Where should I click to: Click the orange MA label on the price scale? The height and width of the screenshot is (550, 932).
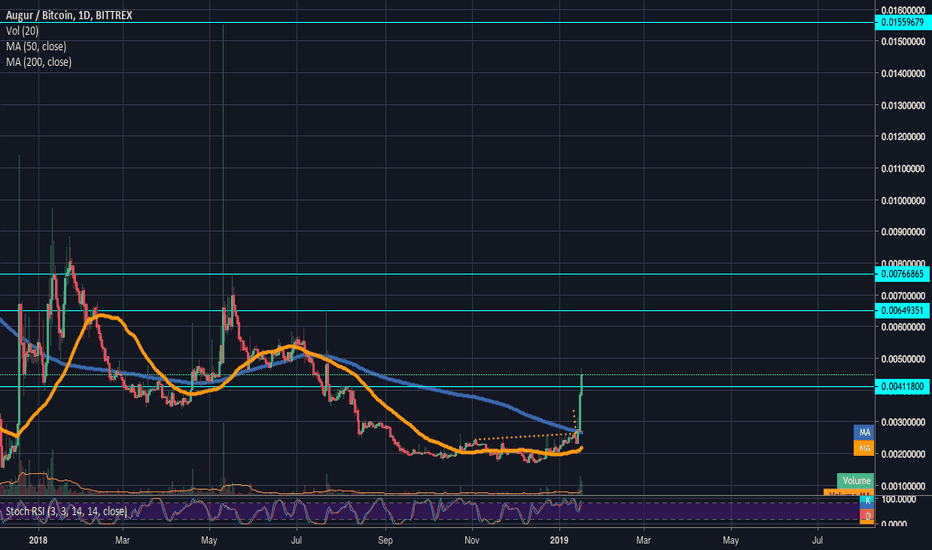(864, 448)
